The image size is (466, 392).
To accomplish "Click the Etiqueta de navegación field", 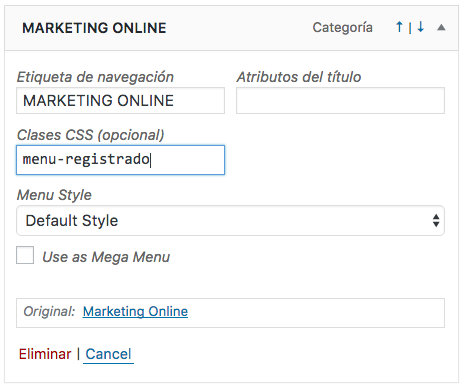I will click(x=120, y=101).
